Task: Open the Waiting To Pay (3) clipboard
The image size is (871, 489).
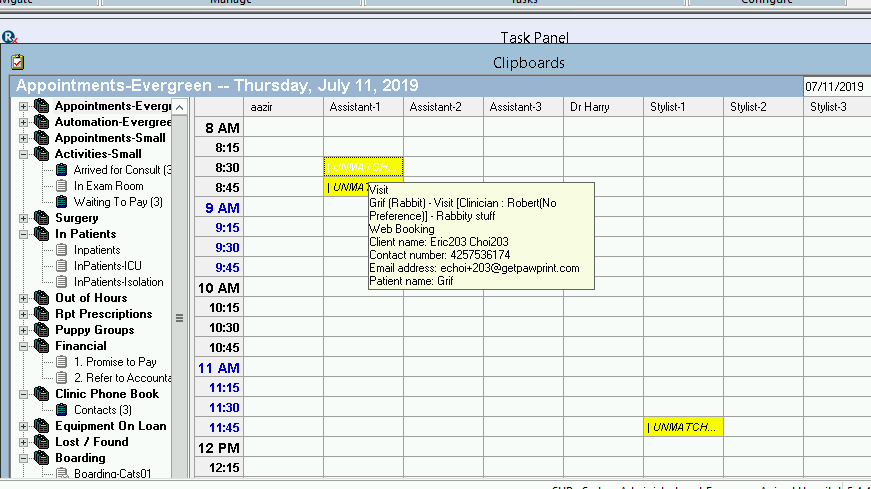Action: 118,202
